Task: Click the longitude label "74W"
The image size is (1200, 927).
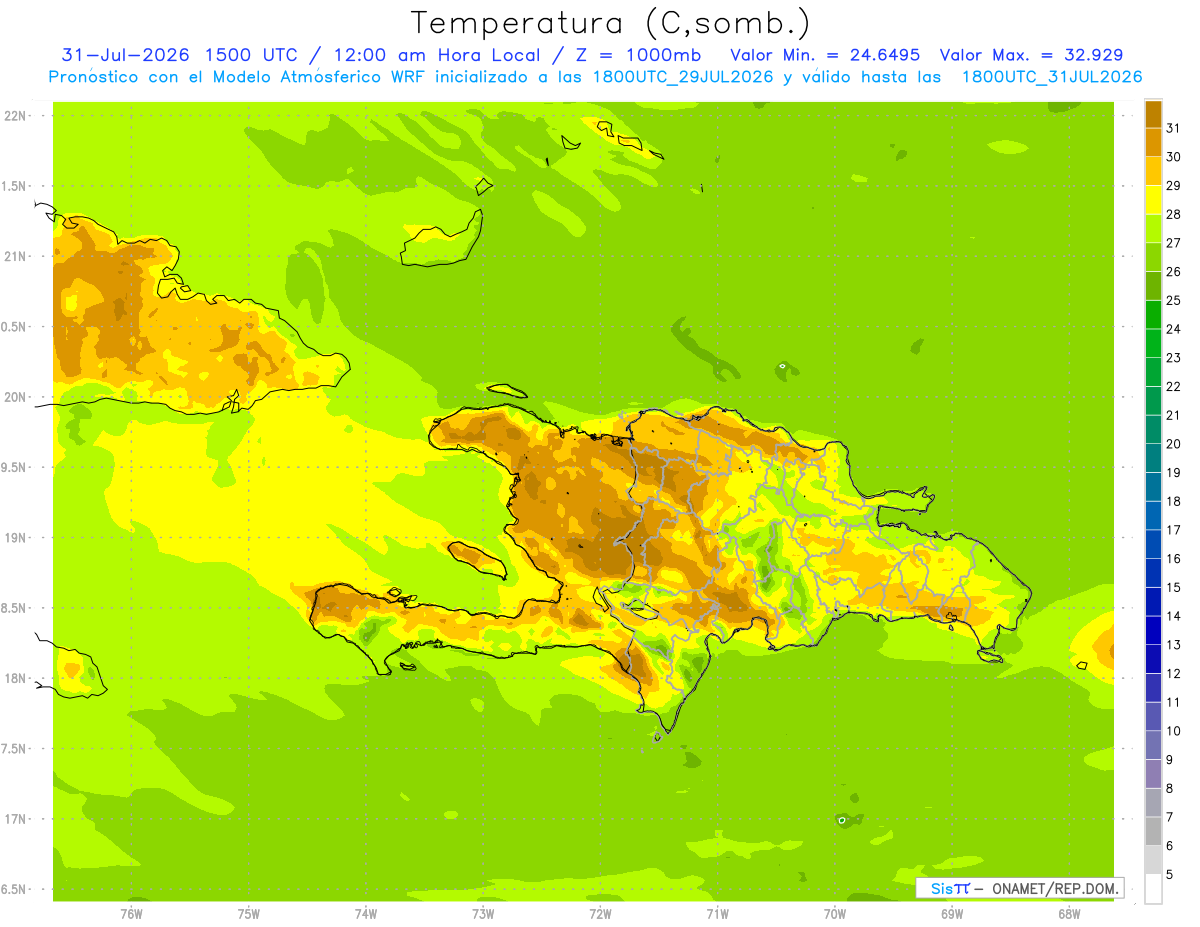Action: coord(366,913)
